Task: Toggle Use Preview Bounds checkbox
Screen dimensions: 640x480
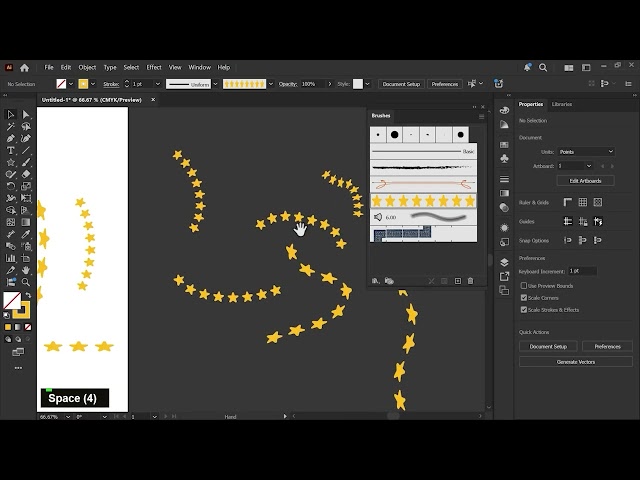Action: click(524, 286)
